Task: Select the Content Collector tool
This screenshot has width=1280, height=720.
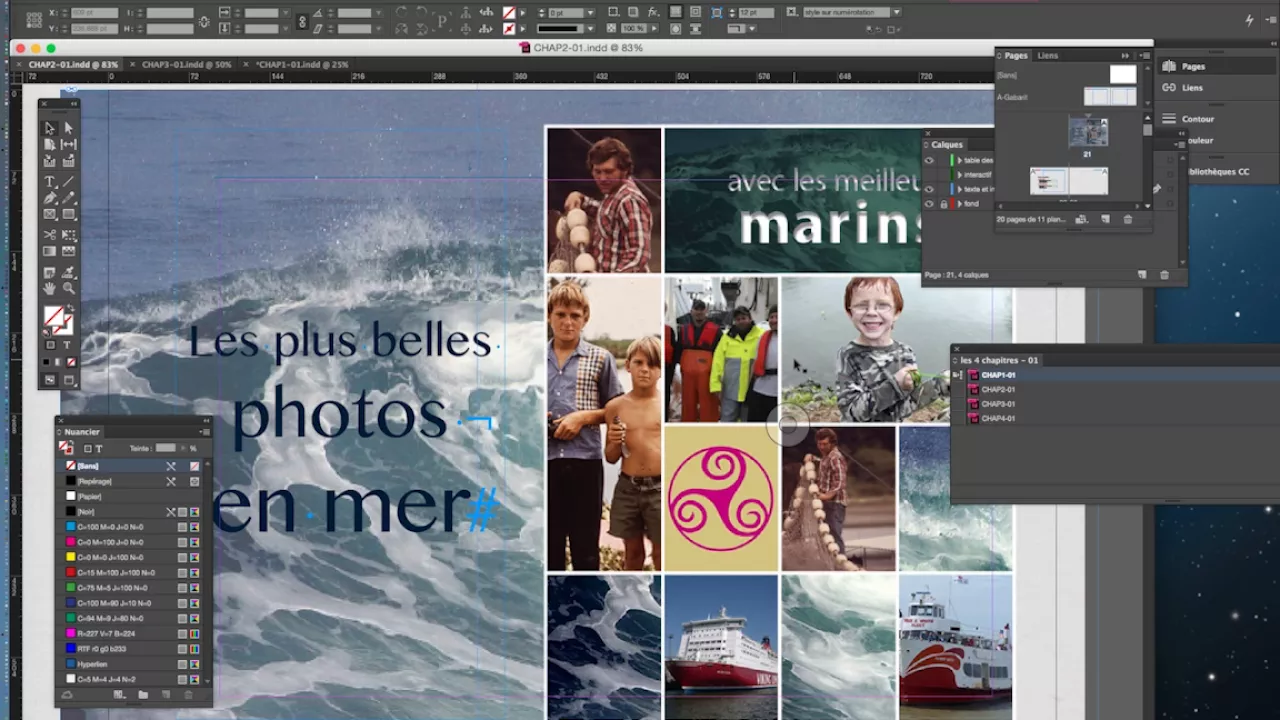Action: [49, 160]
